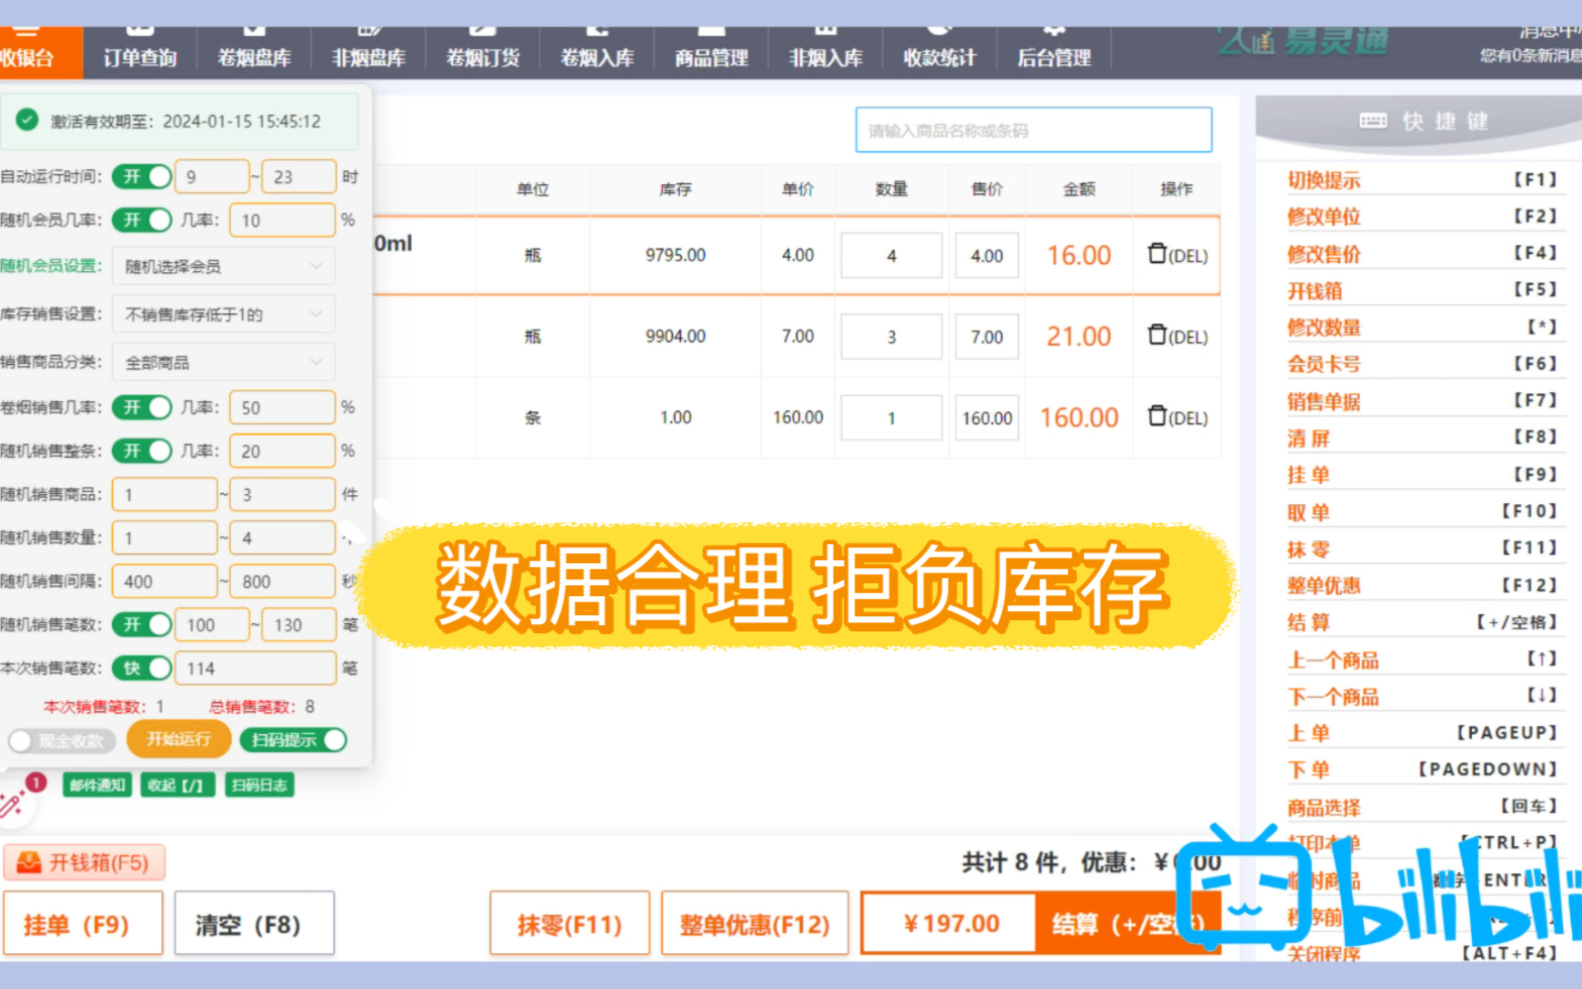The image size is (1582, 989).
Task: Toggle the 随机销售笔数 switch
Action: click(142, 625)
